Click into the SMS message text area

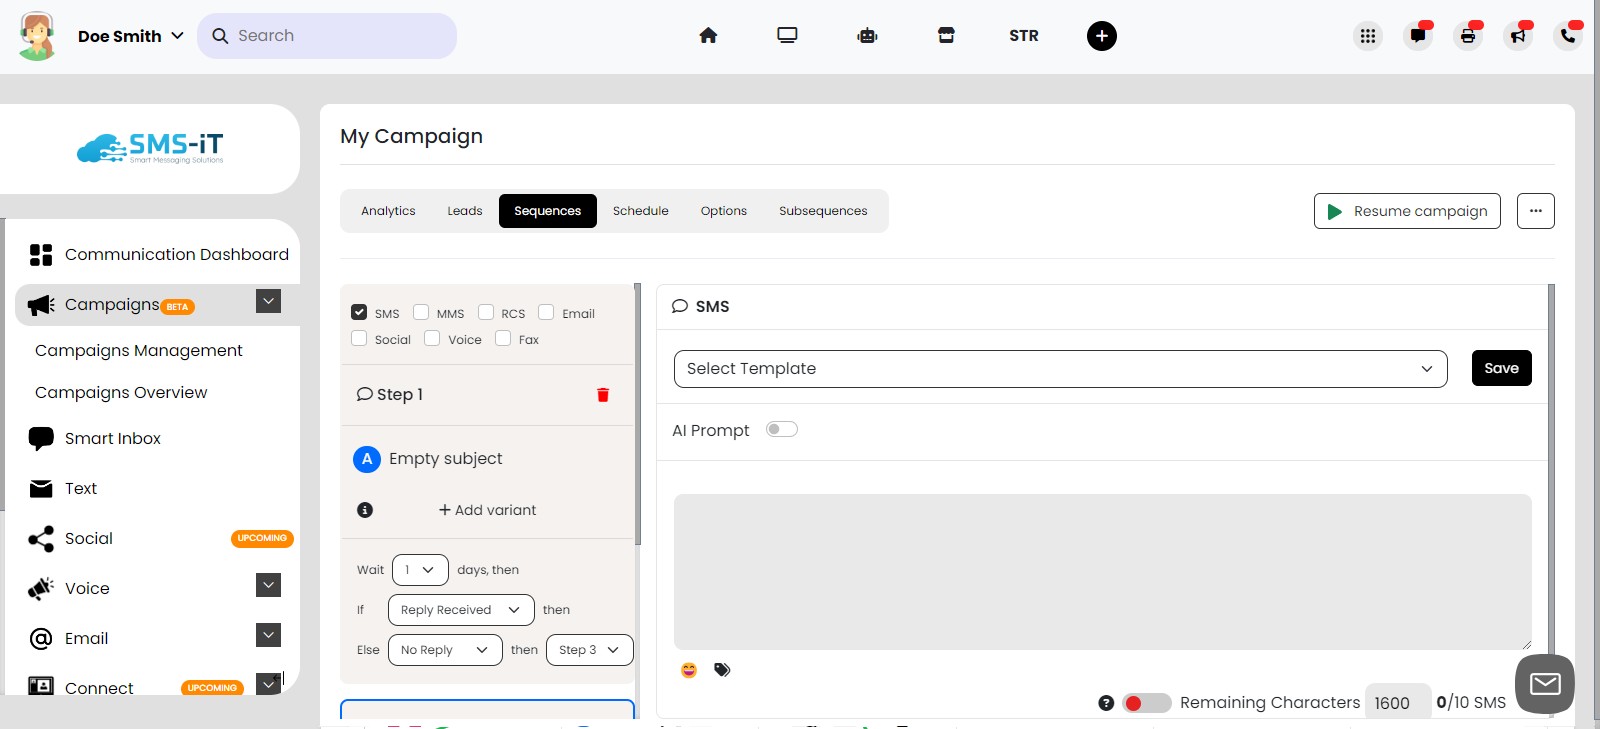click(1102, 571)
